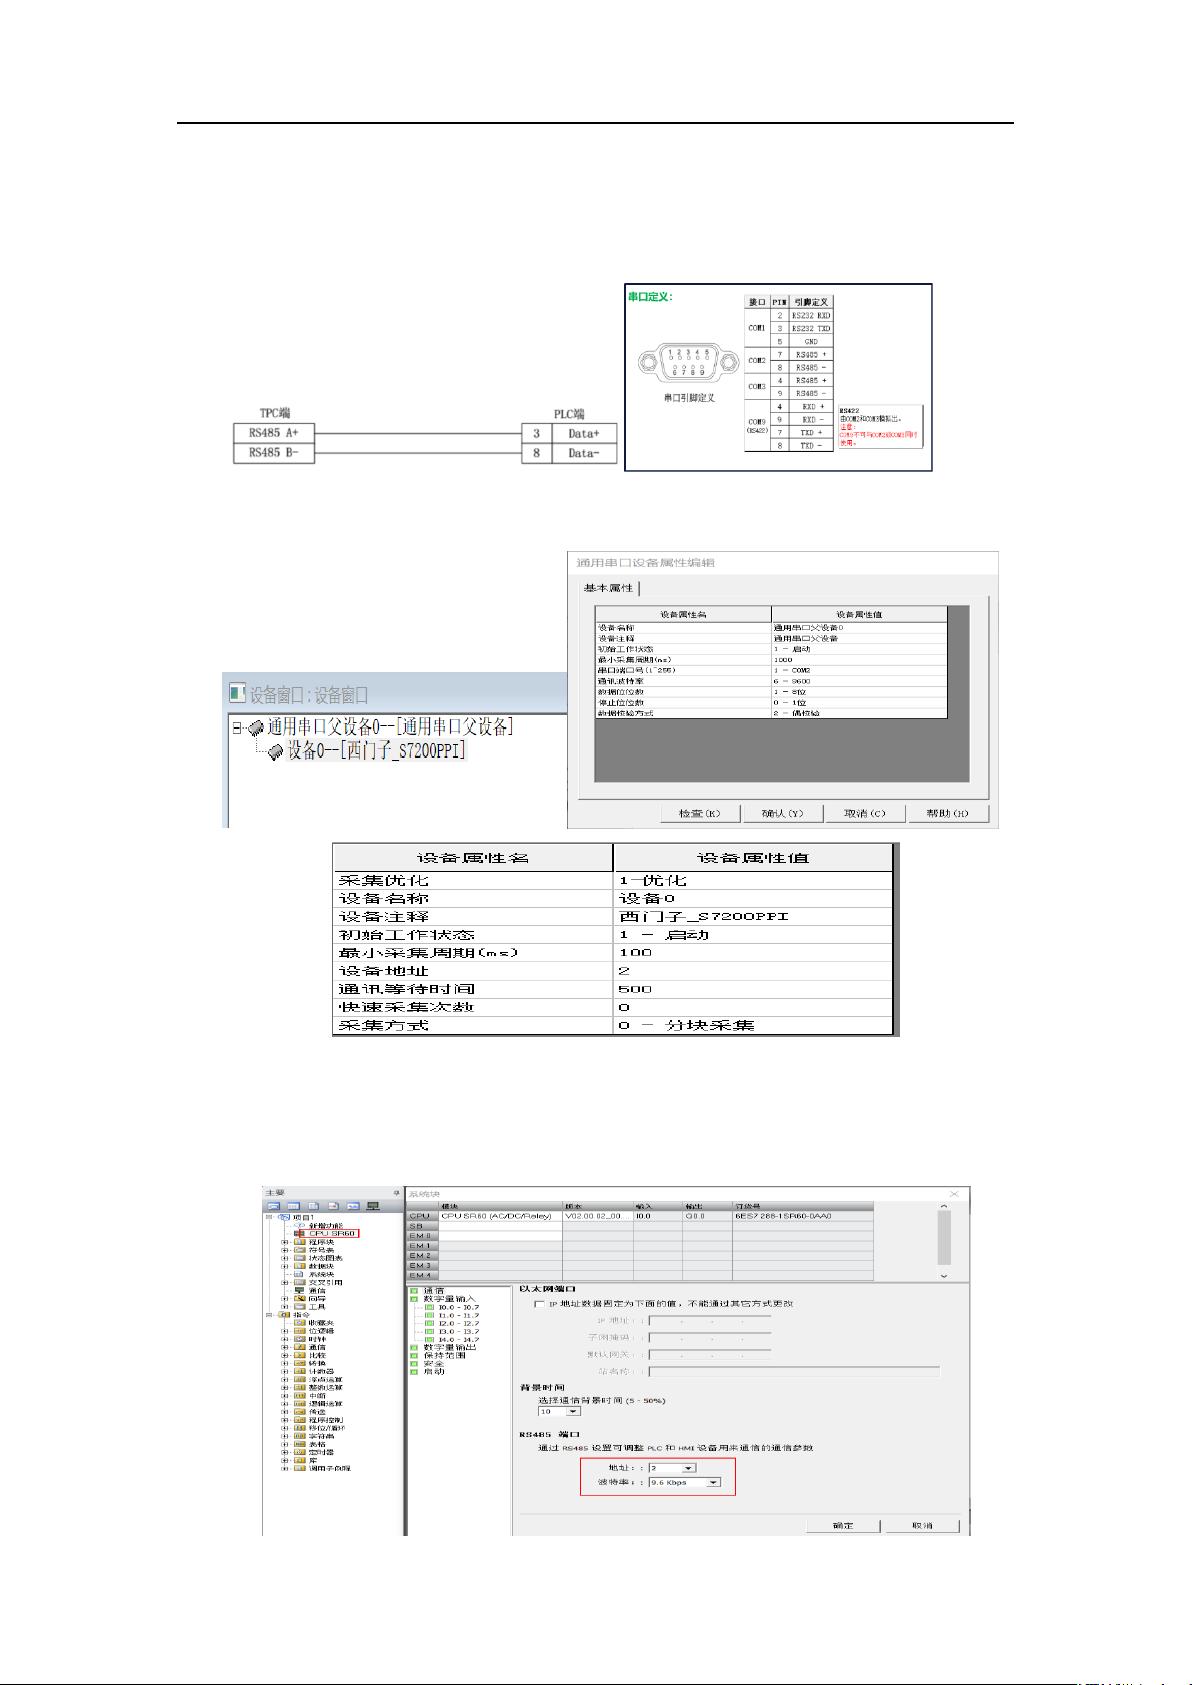Click the 确定 button in system block

click(x=843, y=1525)
